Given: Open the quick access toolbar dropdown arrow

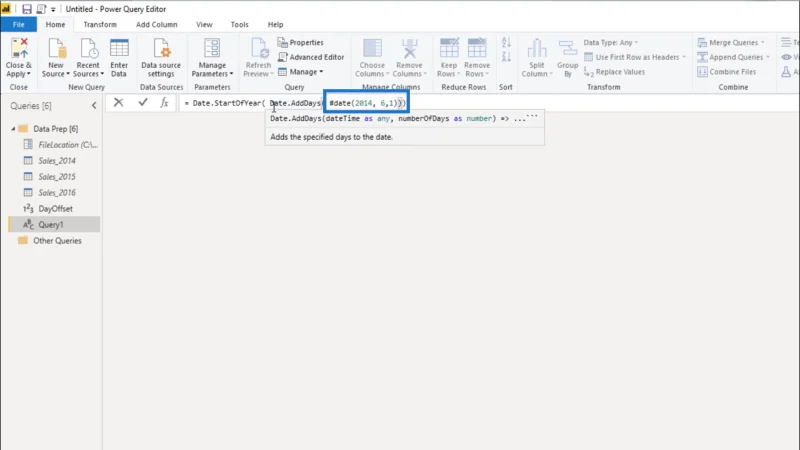Looking at the screenshot, I should 53,9.
